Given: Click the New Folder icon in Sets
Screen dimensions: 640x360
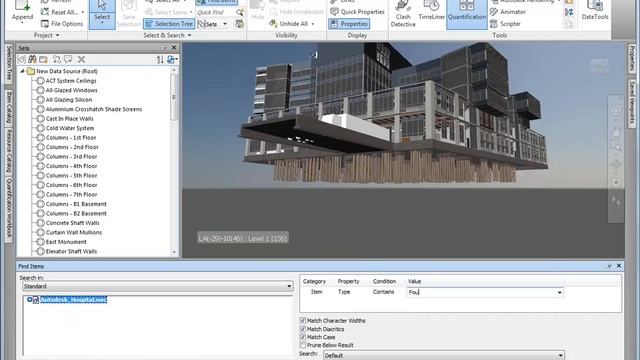Looking at the screenshot, I should coord(44,60).
